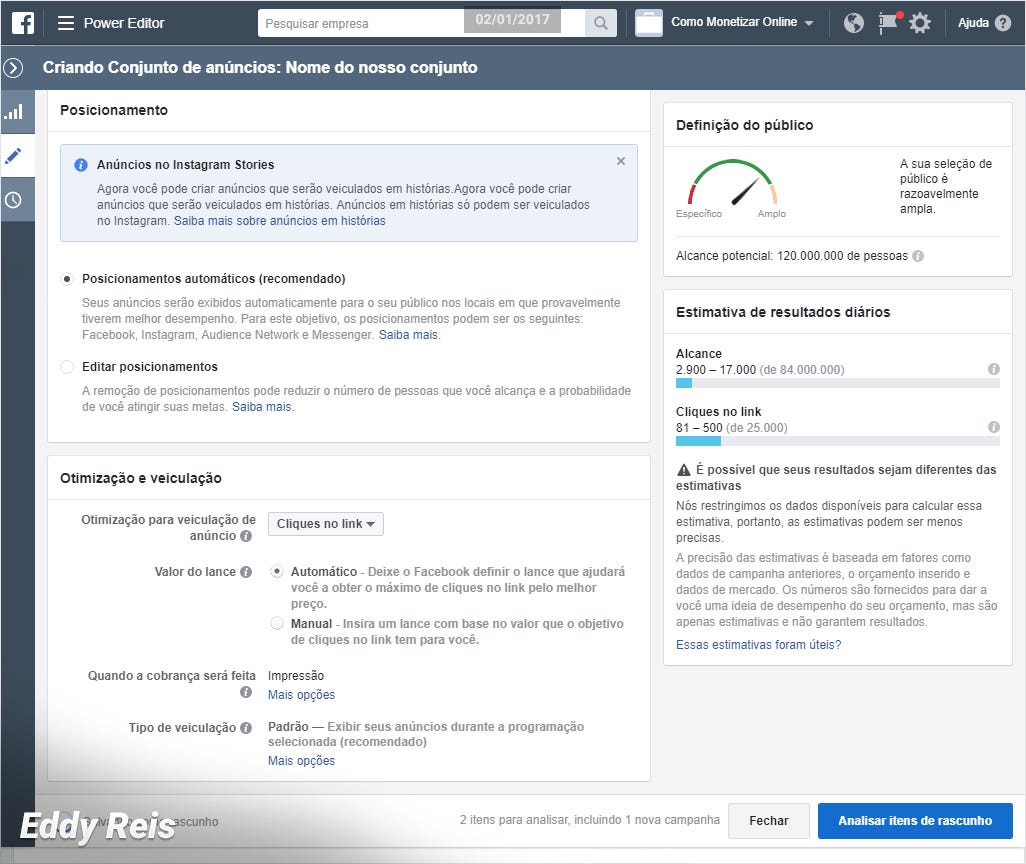Open the globe notifications icon
The image size is (1026, 864).
[x=853, y=23]
